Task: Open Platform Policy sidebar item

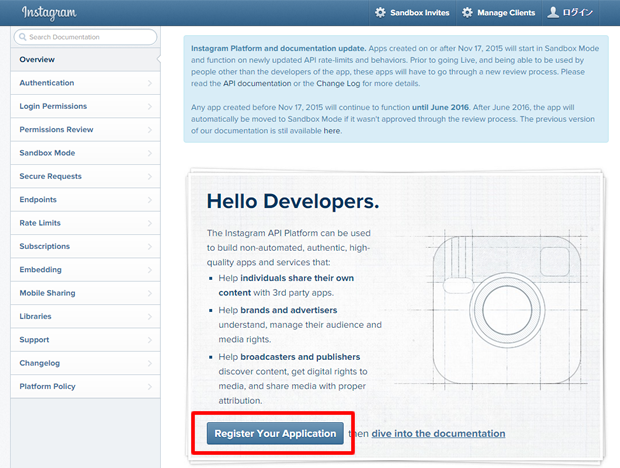Action: pos(85,386)
